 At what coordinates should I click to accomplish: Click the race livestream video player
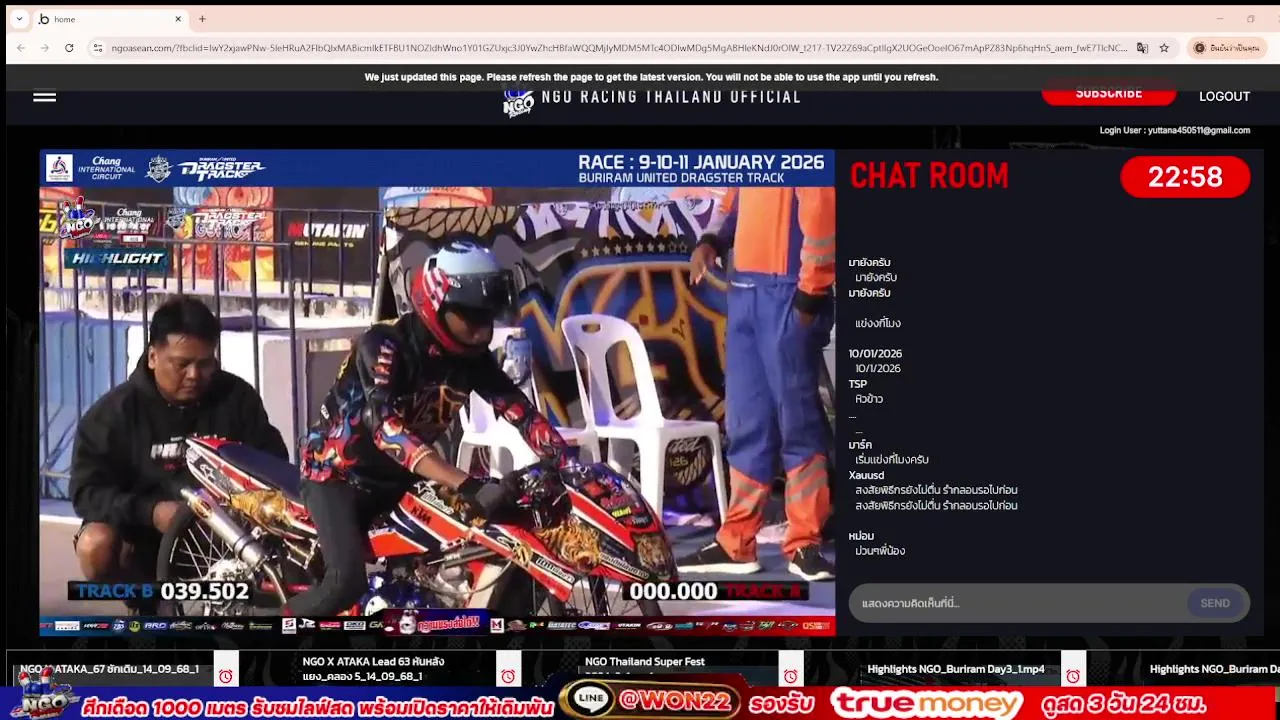pos(437,392)
